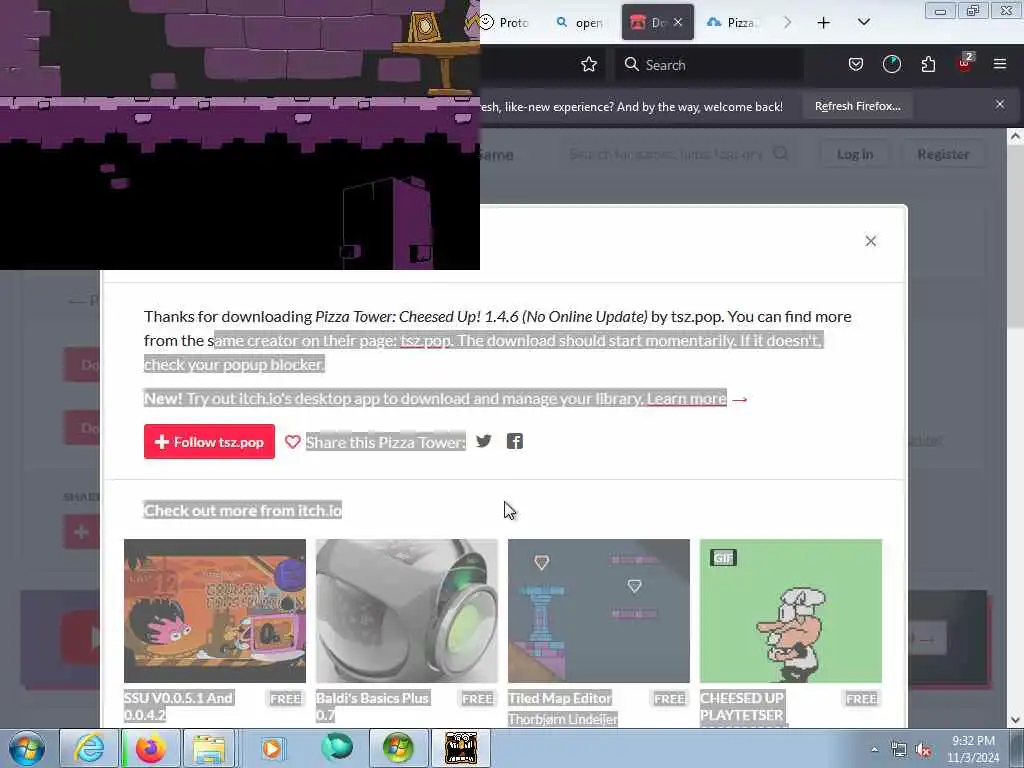1024x768 pixels.
Task: Open the SSU V0.0.5.1 game thumbnail
Action: 215,611
